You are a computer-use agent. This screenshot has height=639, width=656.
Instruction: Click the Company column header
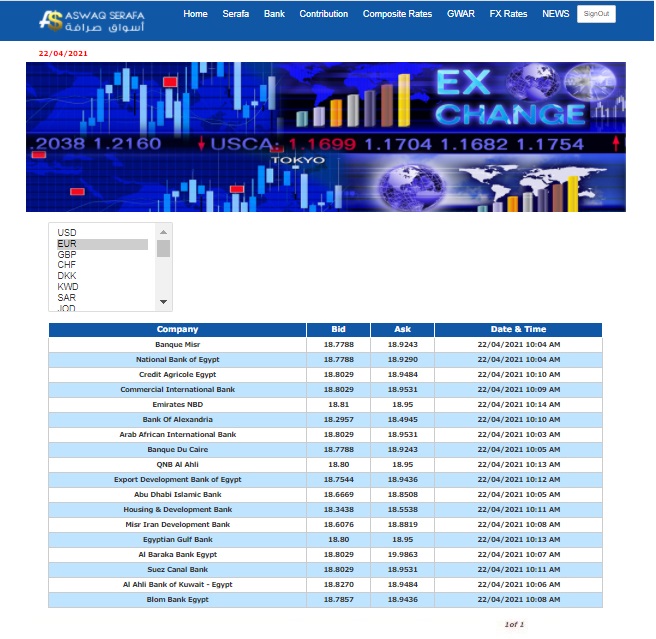tap(177, 329)
